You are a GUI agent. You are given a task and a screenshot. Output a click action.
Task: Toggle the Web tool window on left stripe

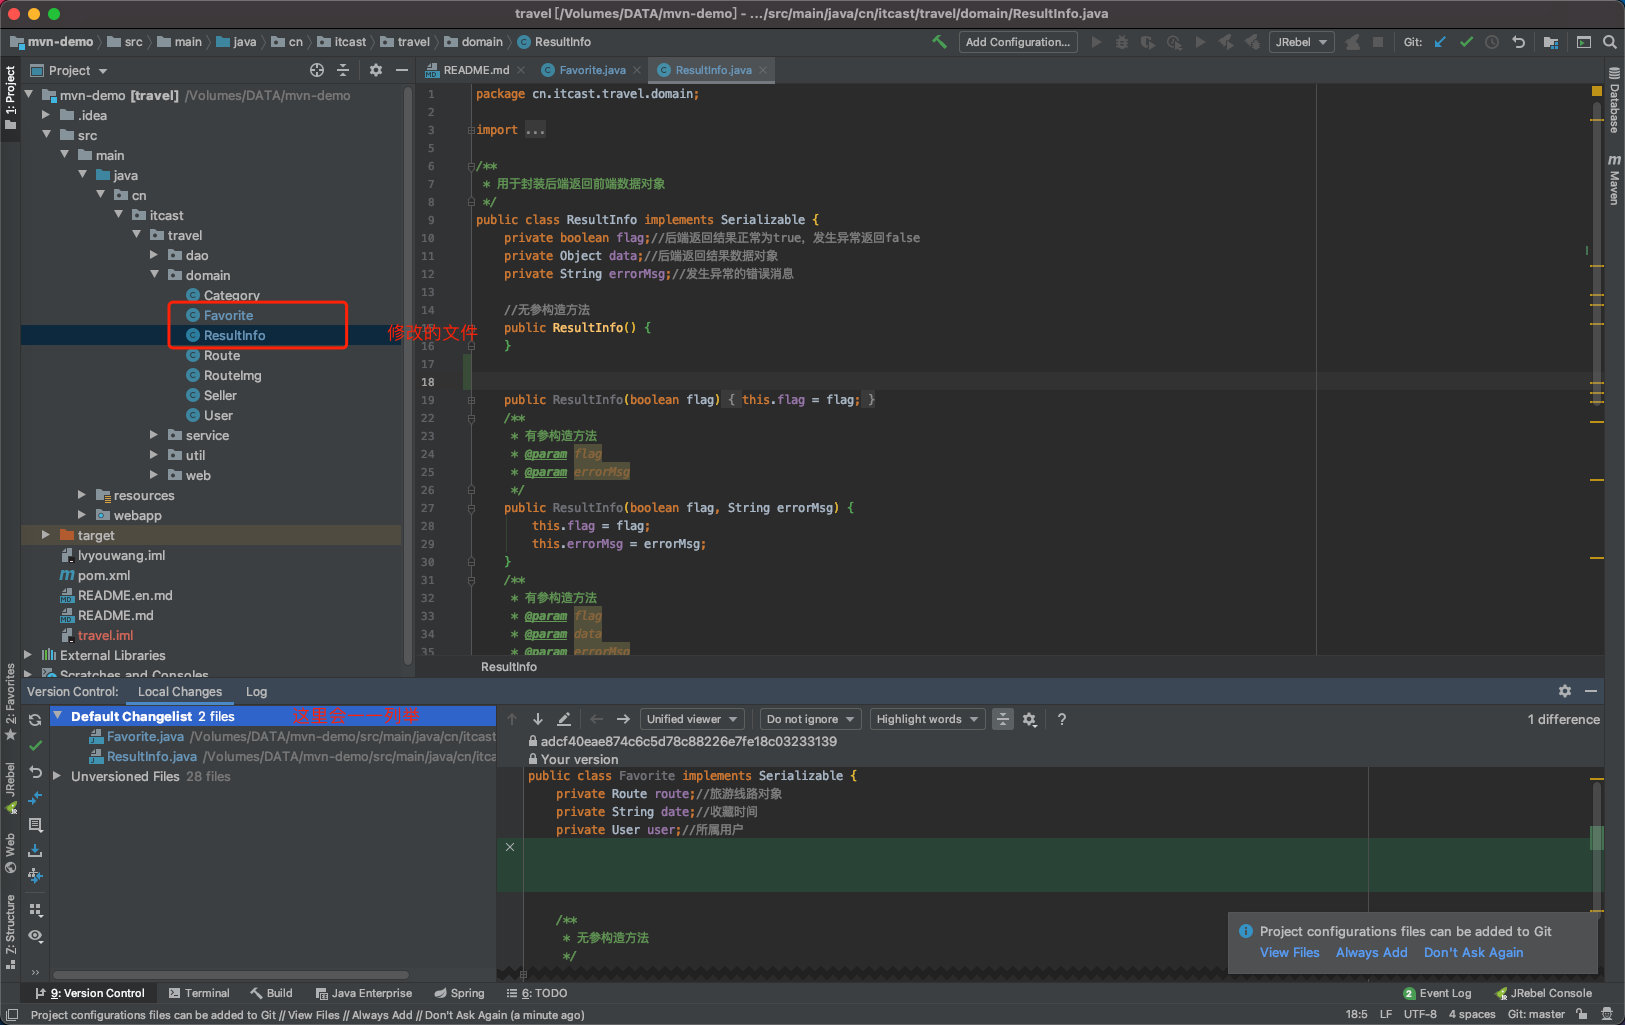pyautogui.click(x=10, y=853)
